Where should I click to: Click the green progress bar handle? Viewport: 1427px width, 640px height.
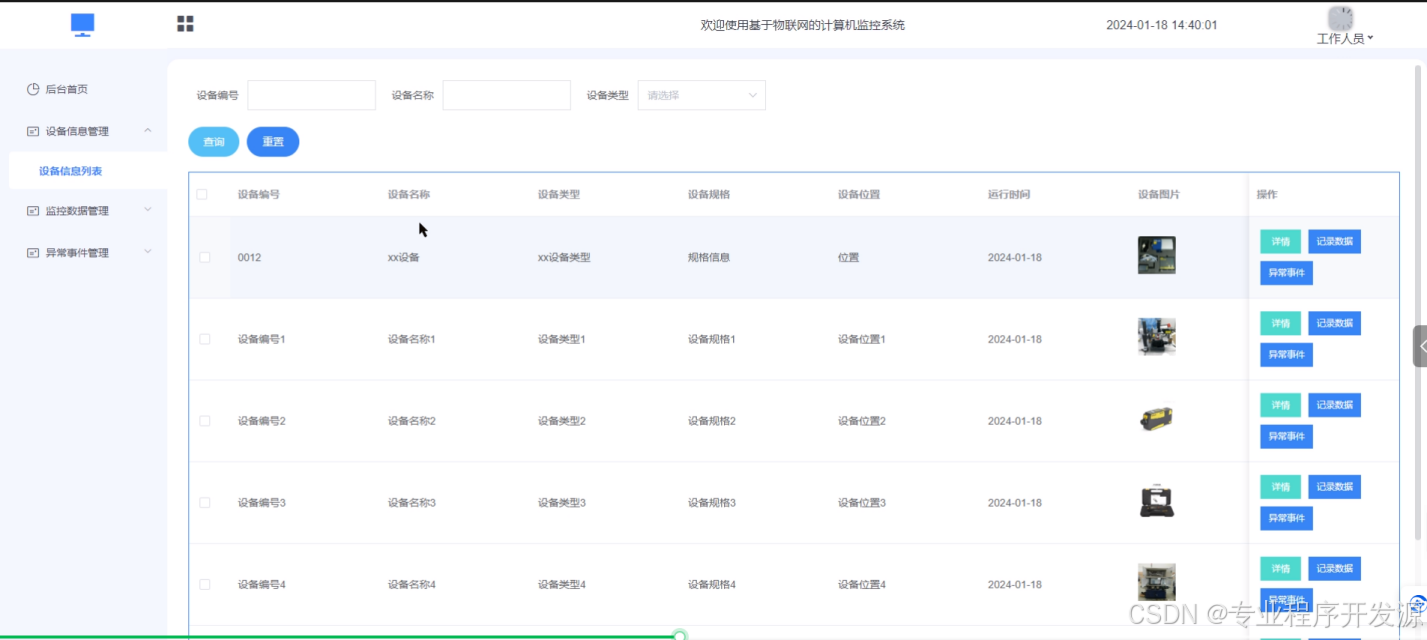click(x=680, y=636)
